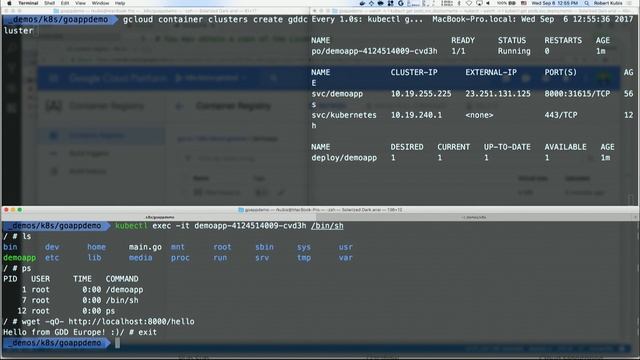
Task: Open the Window menu
Action: [x=100, y=3]
